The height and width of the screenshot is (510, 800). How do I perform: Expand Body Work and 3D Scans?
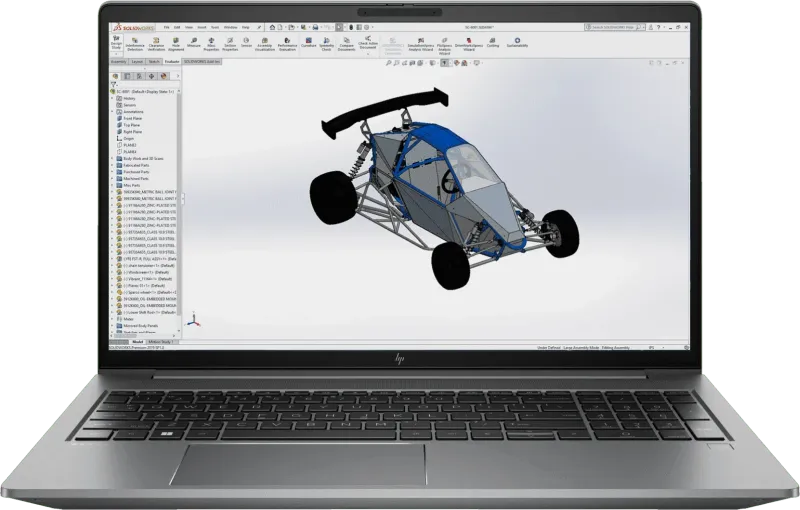point(113,159)
